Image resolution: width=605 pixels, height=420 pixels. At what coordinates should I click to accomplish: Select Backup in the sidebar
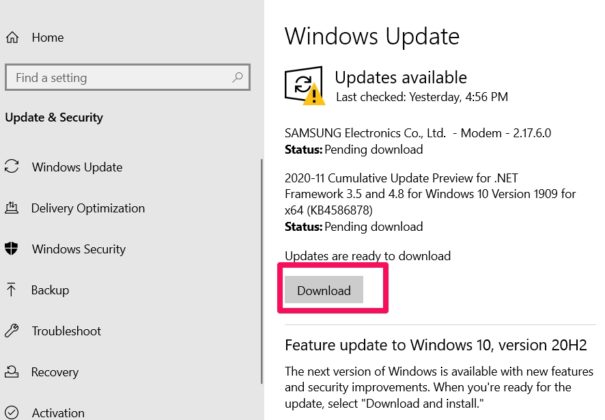pos(50,290)
